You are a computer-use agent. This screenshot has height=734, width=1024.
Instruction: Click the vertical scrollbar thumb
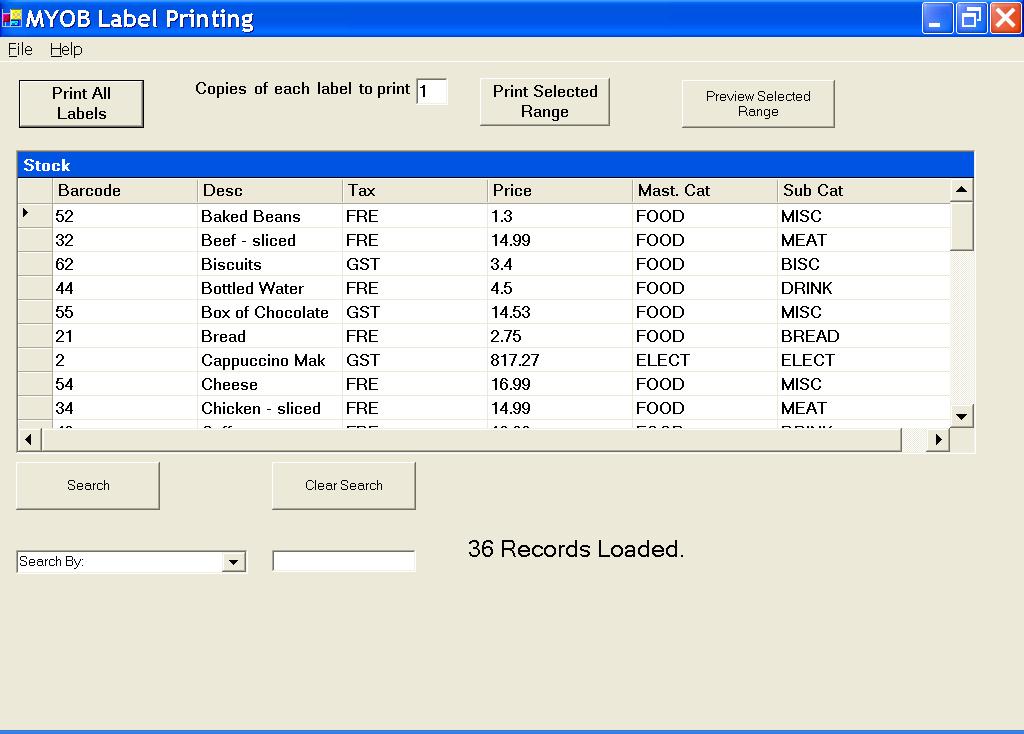pos(961,227)
